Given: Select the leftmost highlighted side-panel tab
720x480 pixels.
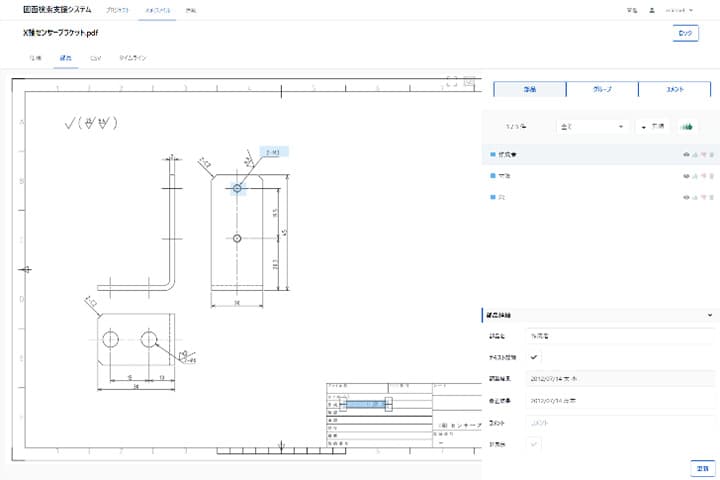Looking at the screenshot, I should tap(530, 89).
